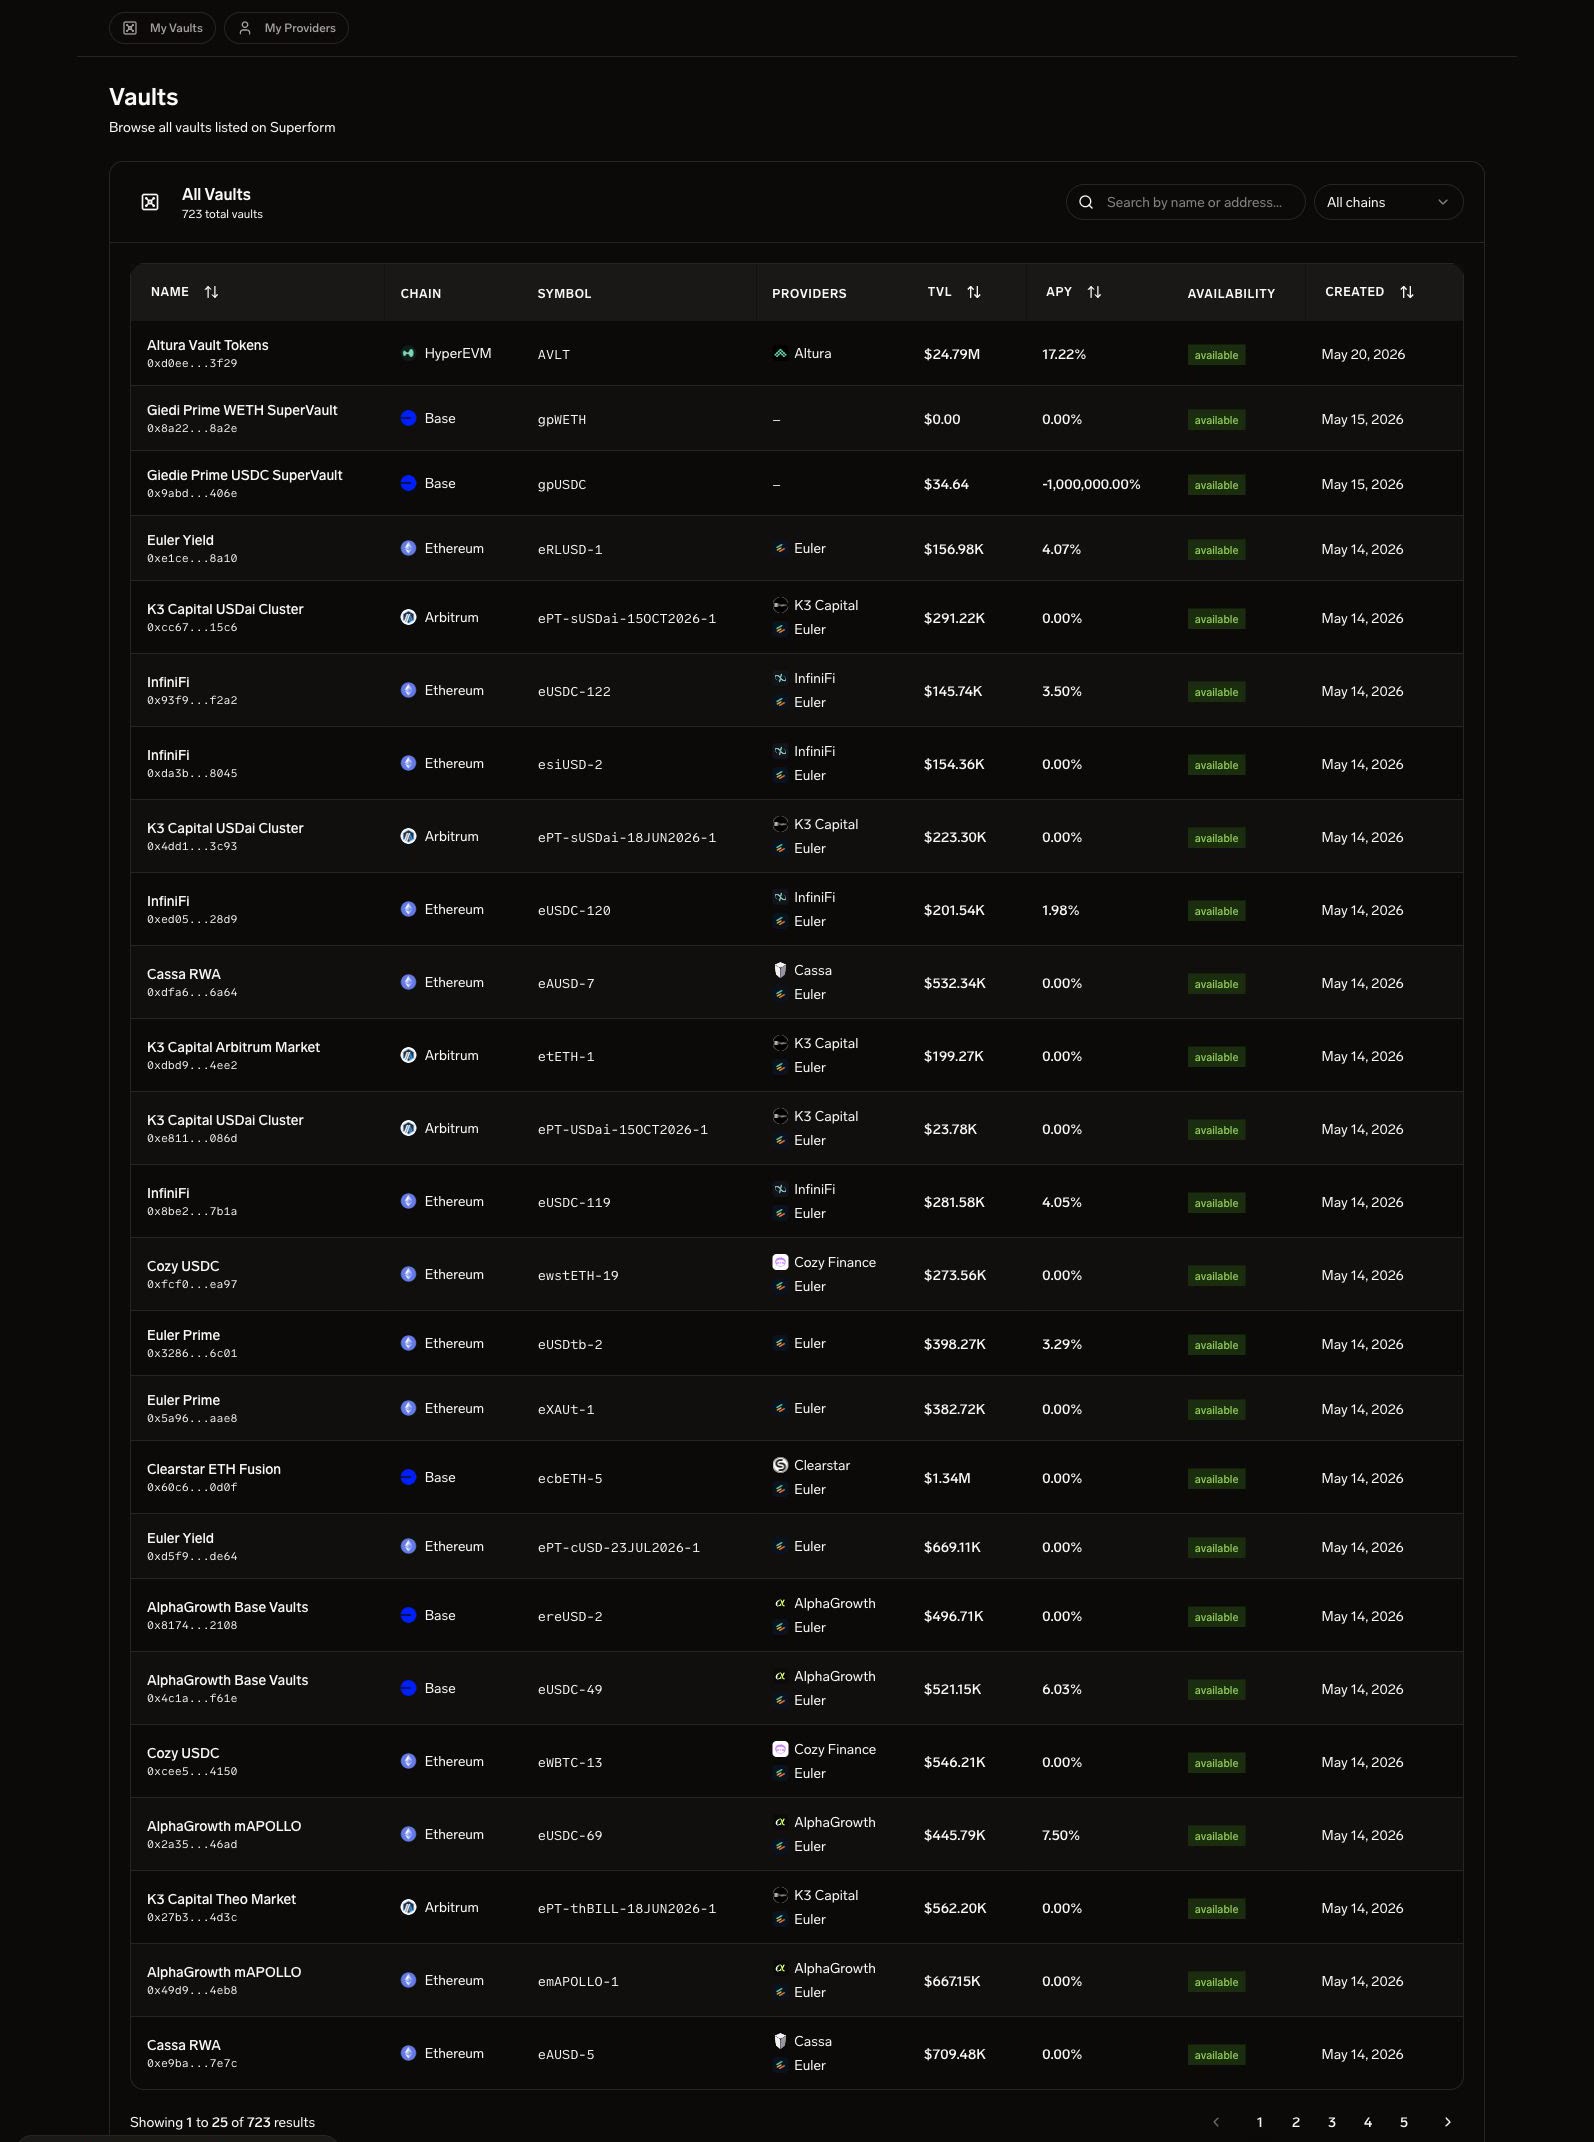Click Clearstar provider icon
Viewport: 1594px width, 2142px height.
click(780, 1465)
